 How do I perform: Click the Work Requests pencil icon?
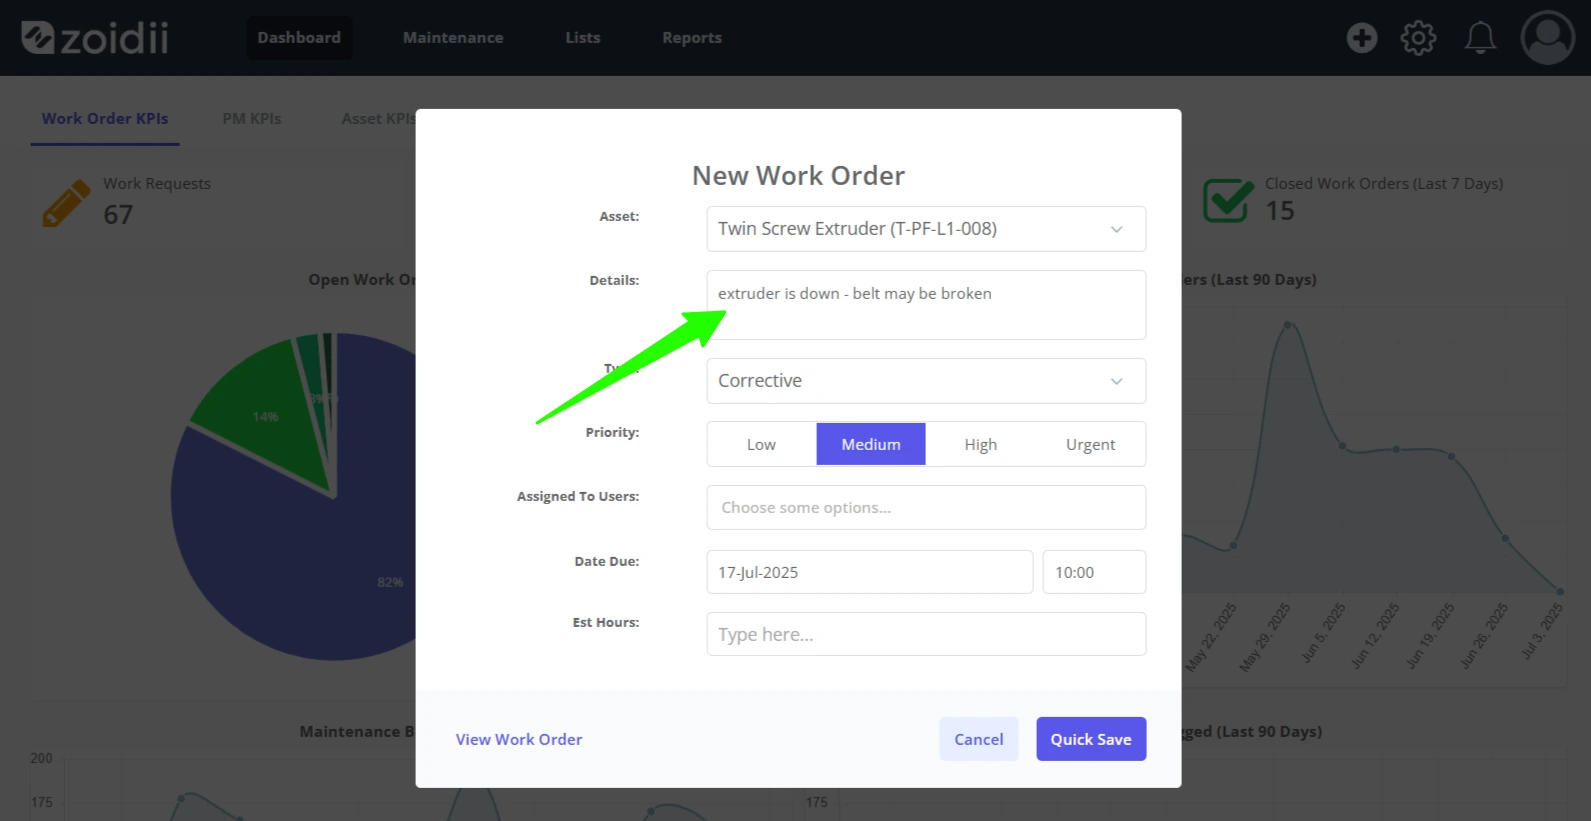coord(66,203)
